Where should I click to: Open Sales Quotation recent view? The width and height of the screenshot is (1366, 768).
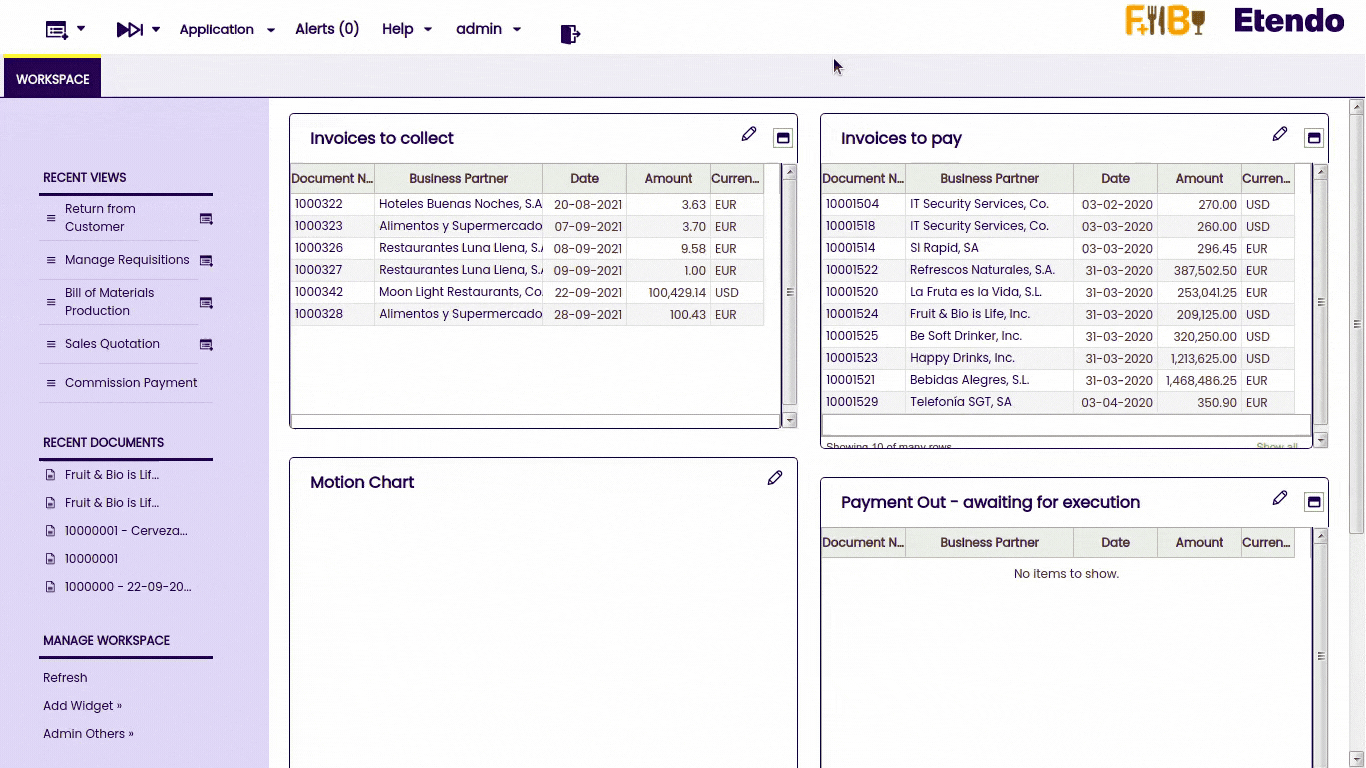pyautogui.click(x=112, y=344)
